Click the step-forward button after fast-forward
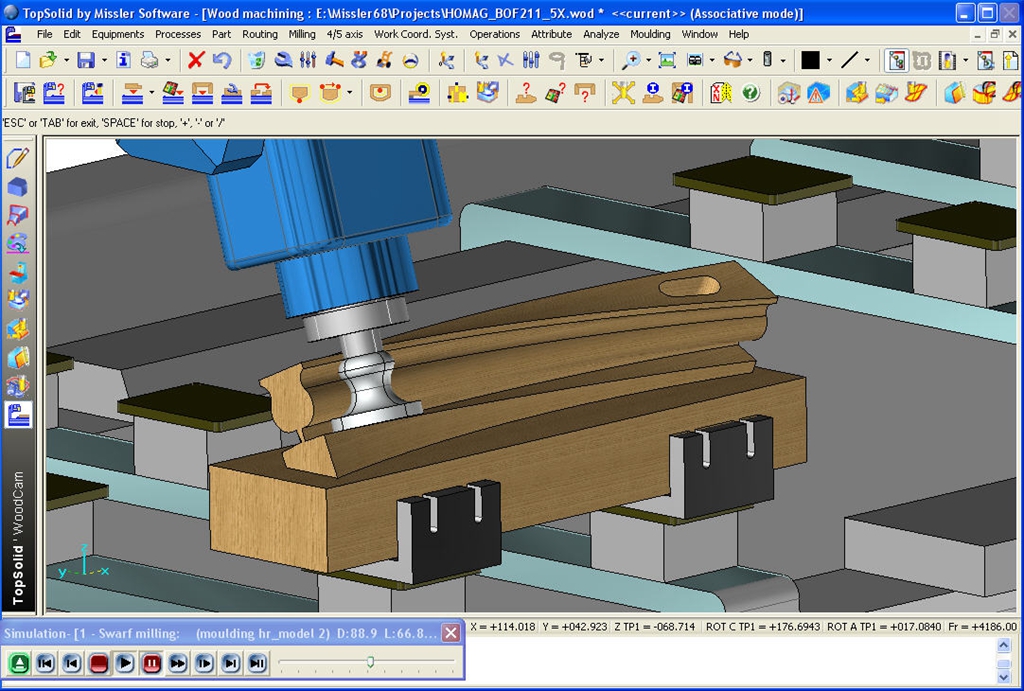 [204, 664]
